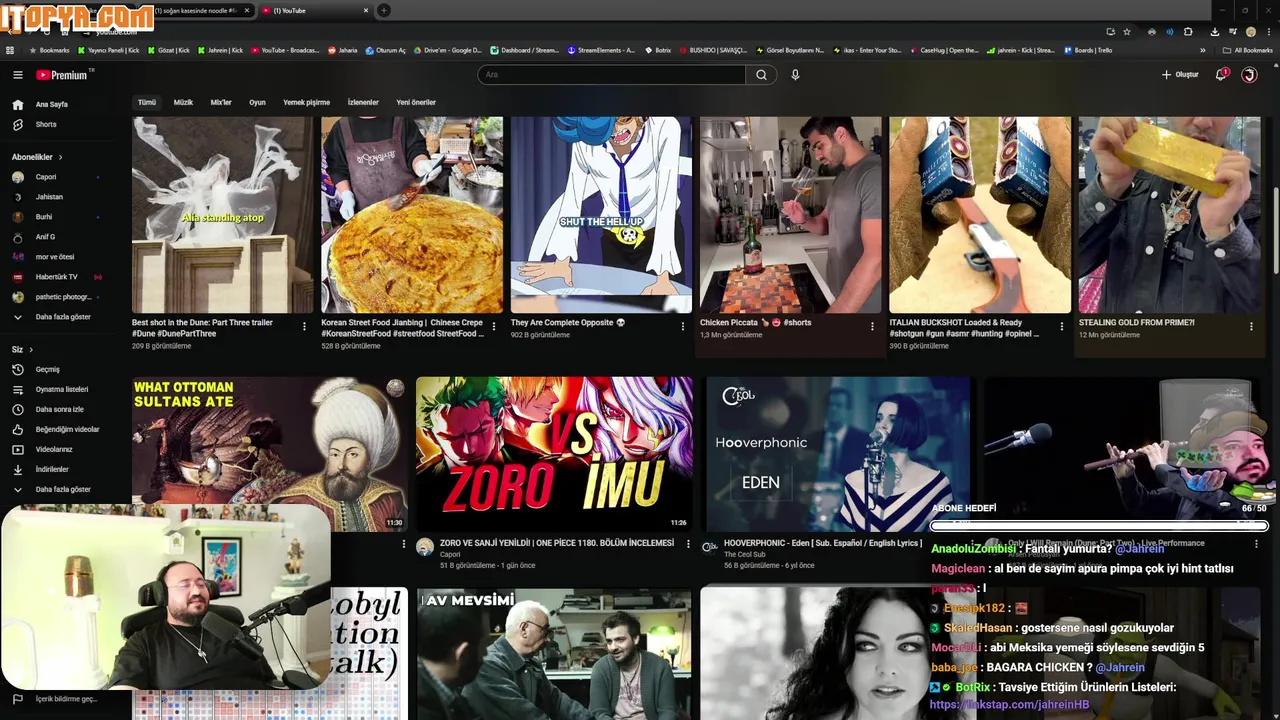Expand Abonelikler section chevron
This screenshot has height=720, width=1280.
coord(60,157)
